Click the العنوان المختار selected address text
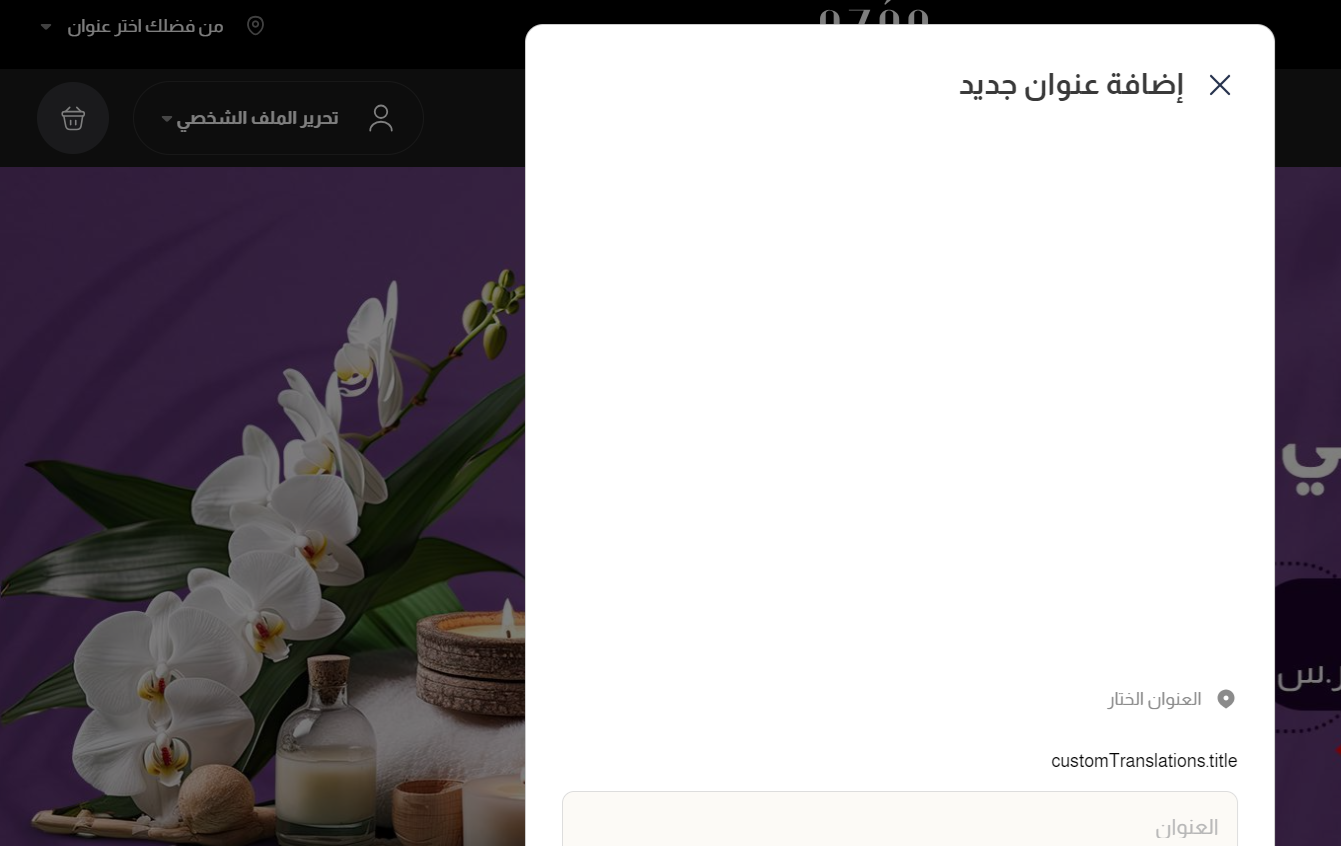 tap(1154, 699)
